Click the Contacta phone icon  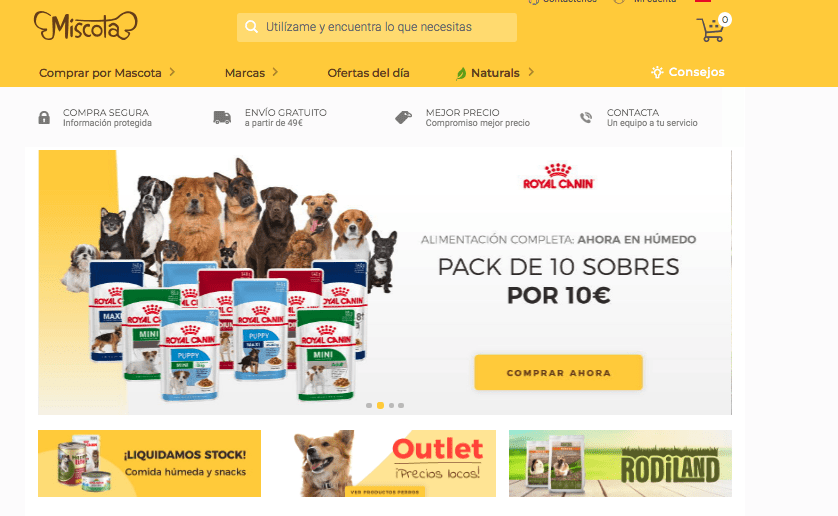[586, 117]
